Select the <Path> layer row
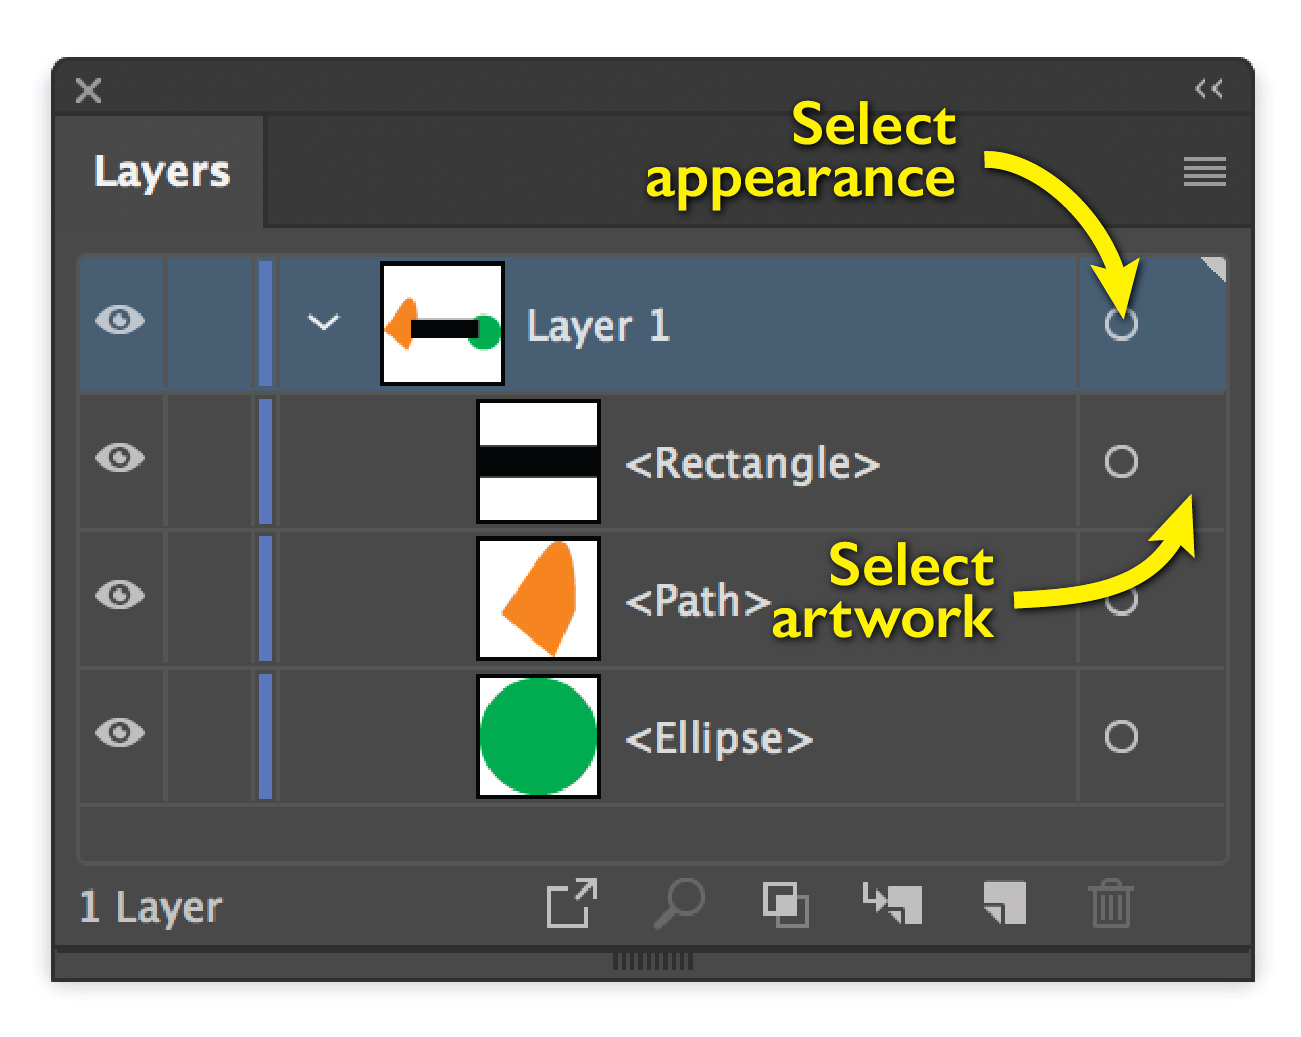This screenshot has height=1037, width=1301. [652, 599]
